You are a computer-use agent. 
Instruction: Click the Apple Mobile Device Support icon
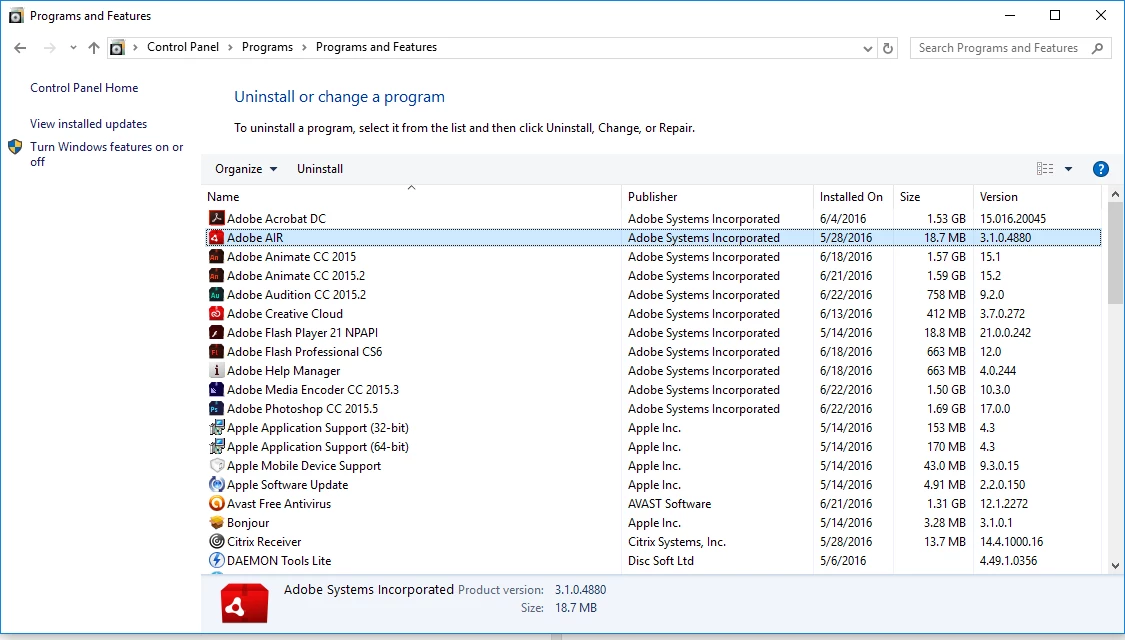[216, 466]
